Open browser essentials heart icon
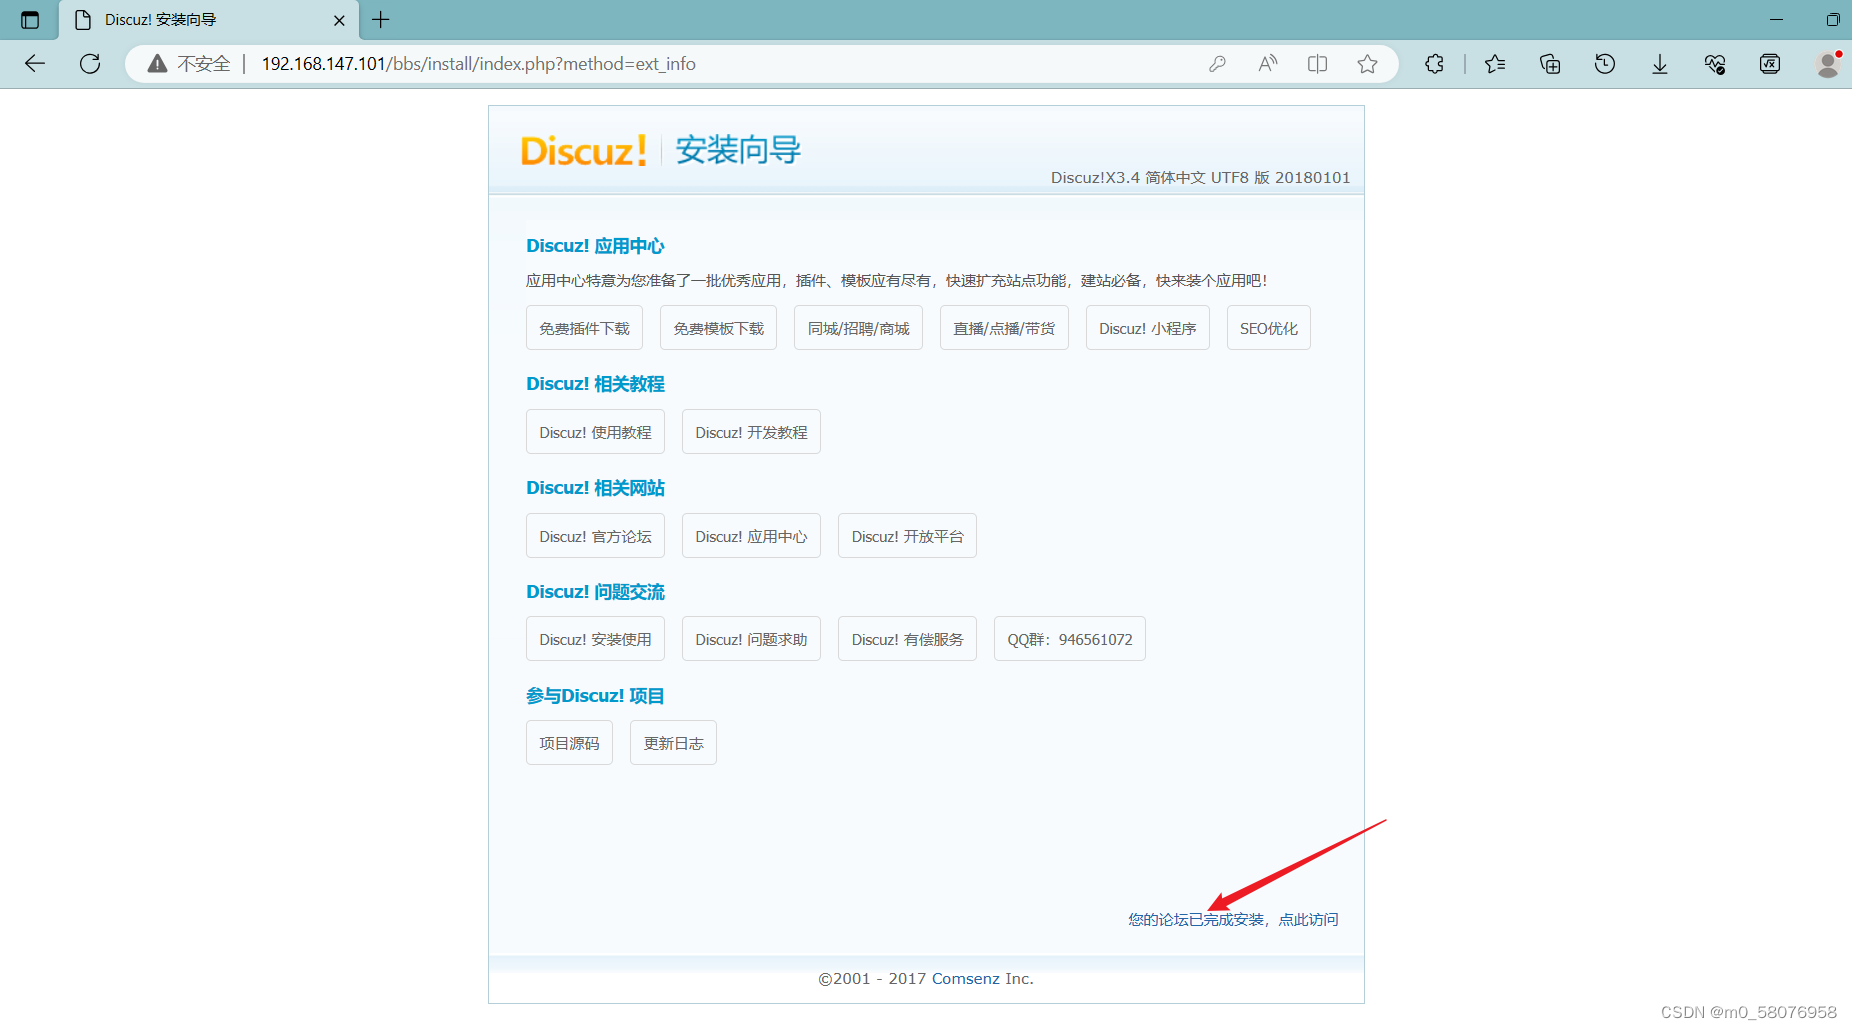Image resolution: width=1852 pixels, height=1030 pixels. coord(1715,64)
